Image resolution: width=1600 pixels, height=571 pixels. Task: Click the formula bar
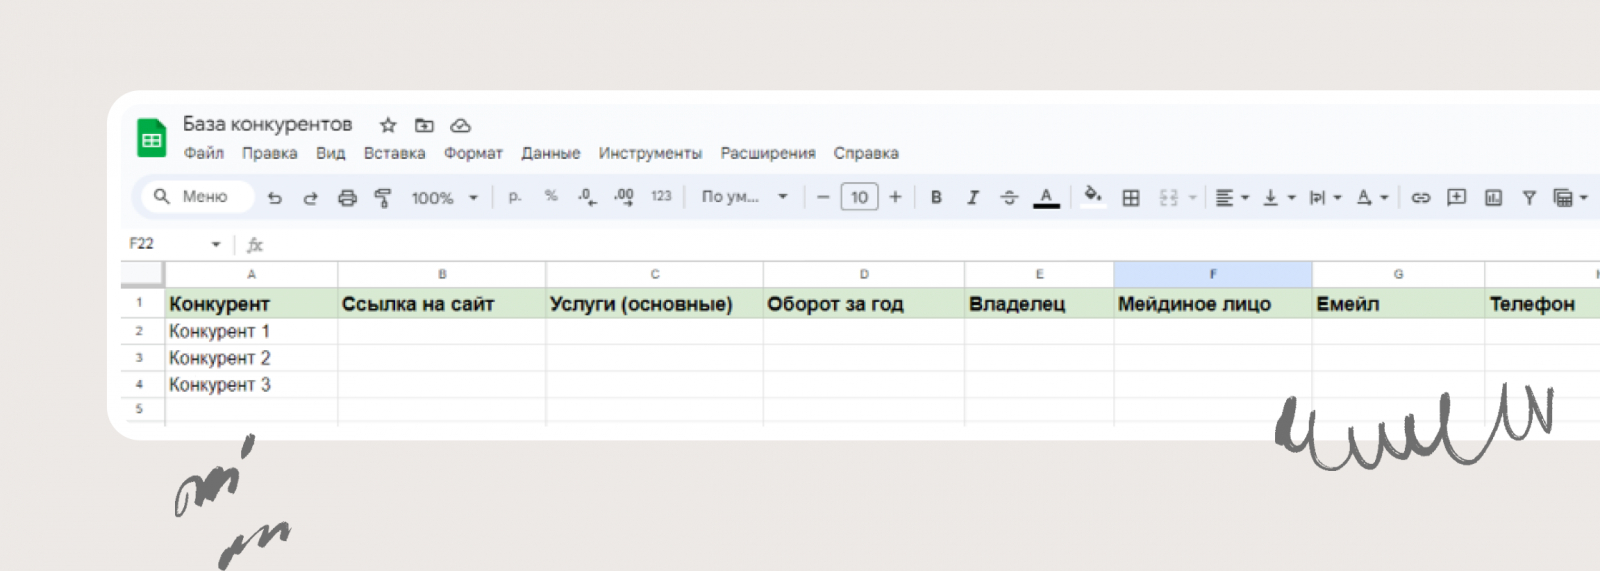(x=930, y=244)
